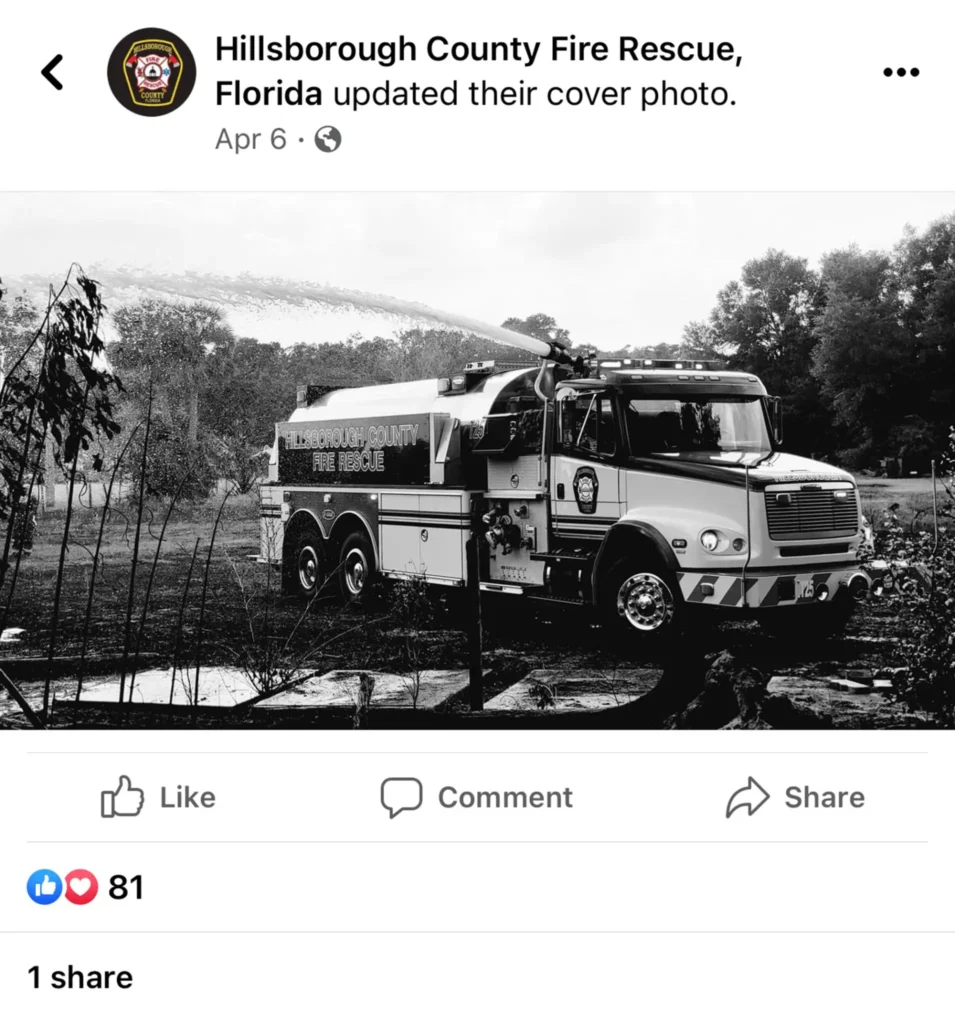
Task: Select the Comment button label
Action: [505, 797]
